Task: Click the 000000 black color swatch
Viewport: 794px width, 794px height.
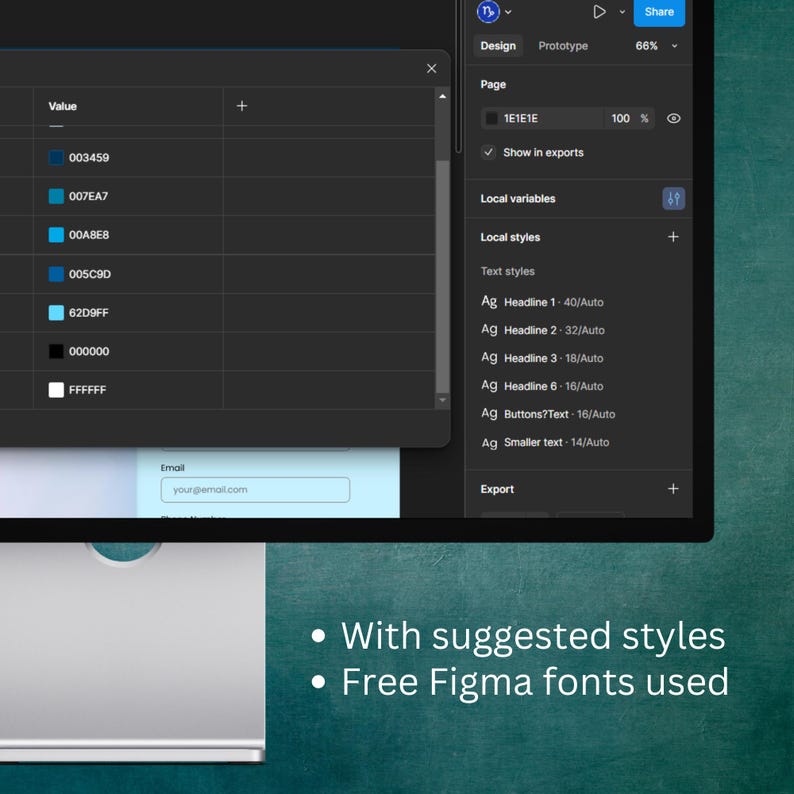Action: (x=56, y=351)
